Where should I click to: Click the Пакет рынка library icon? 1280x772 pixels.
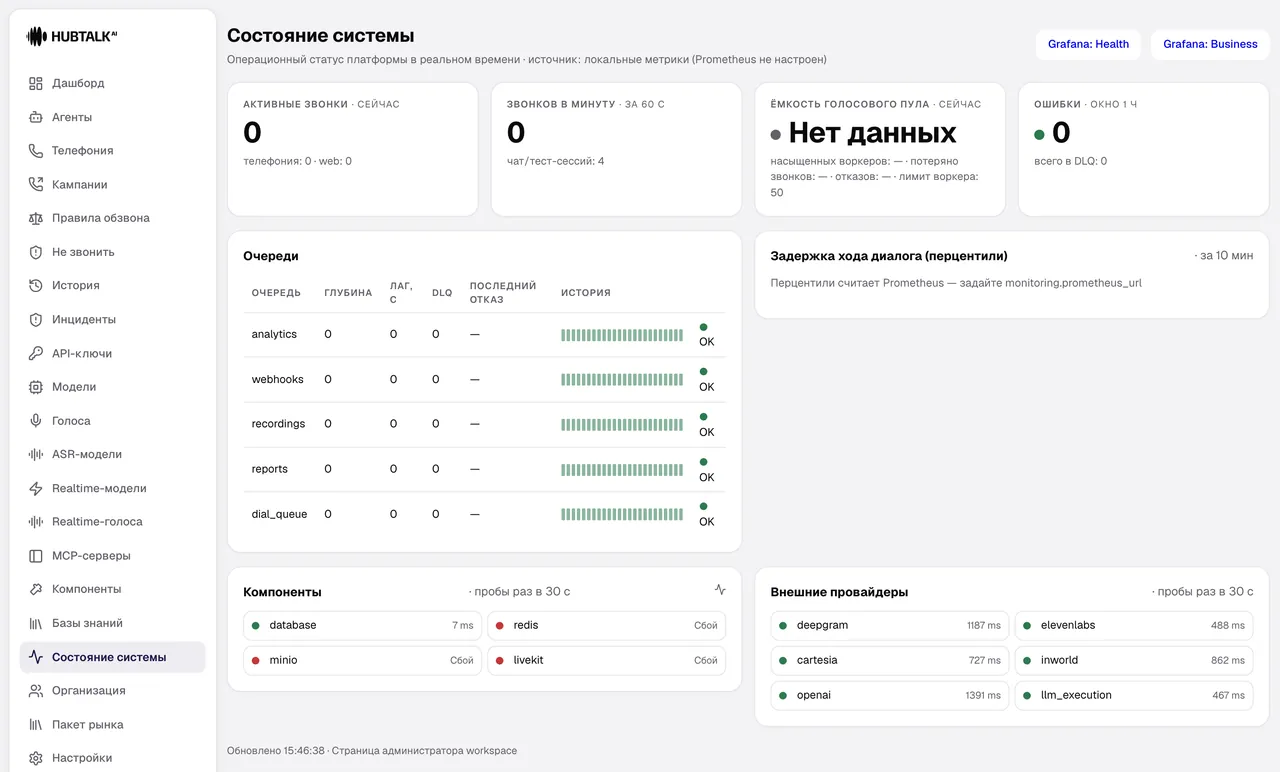click(36, 724)
